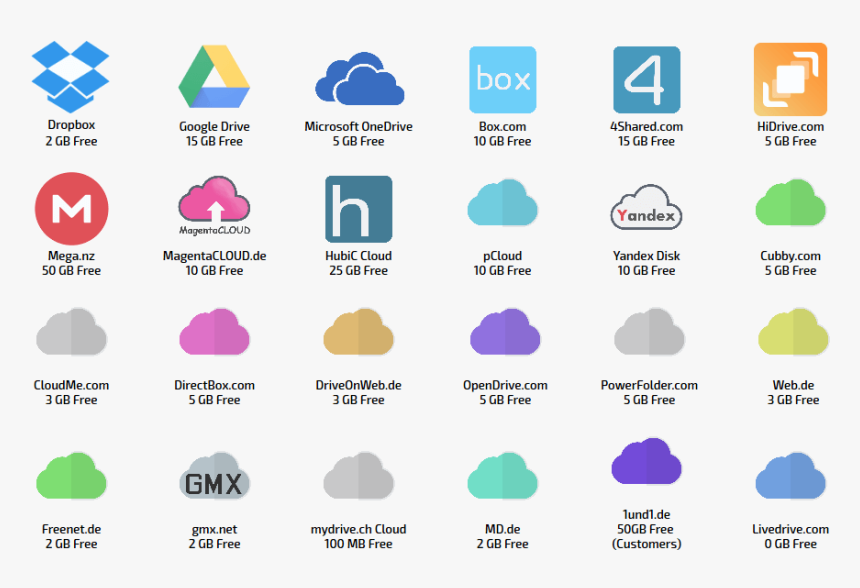
Task: Select the pCloud name text
Action: [x=502, y=256]
